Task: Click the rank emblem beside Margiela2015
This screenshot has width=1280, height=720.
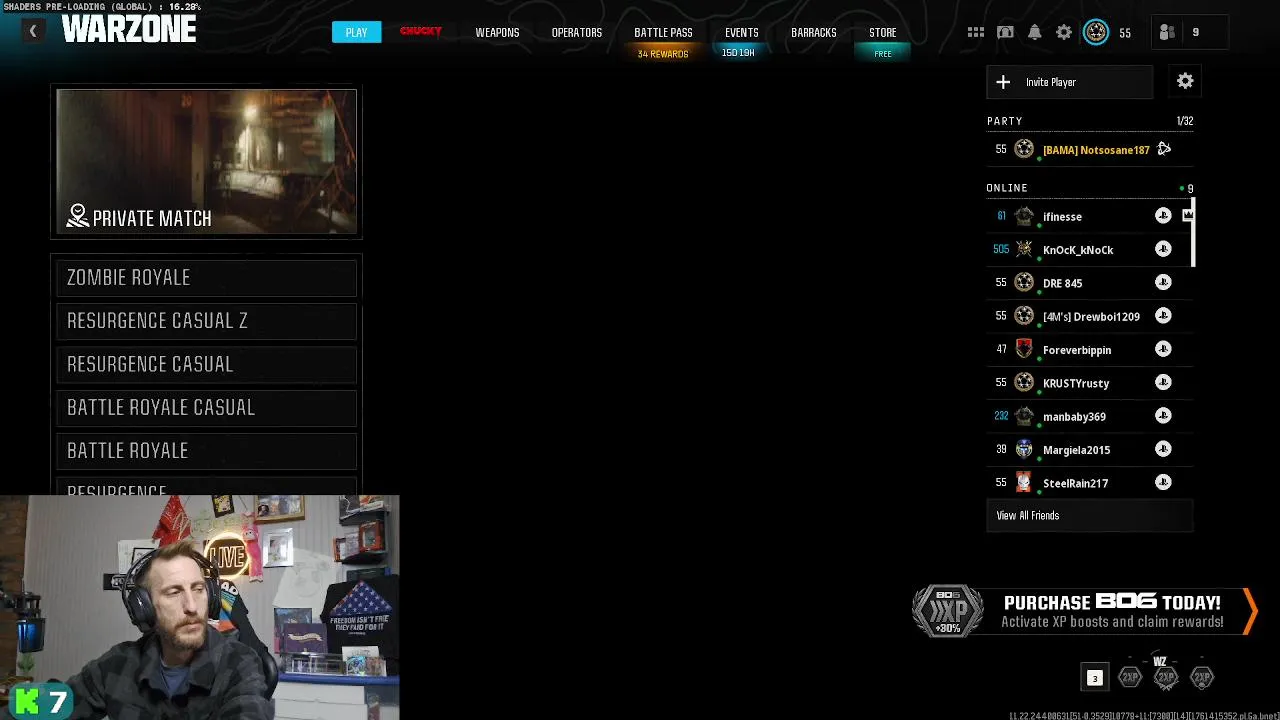Action: (1024, 449)
